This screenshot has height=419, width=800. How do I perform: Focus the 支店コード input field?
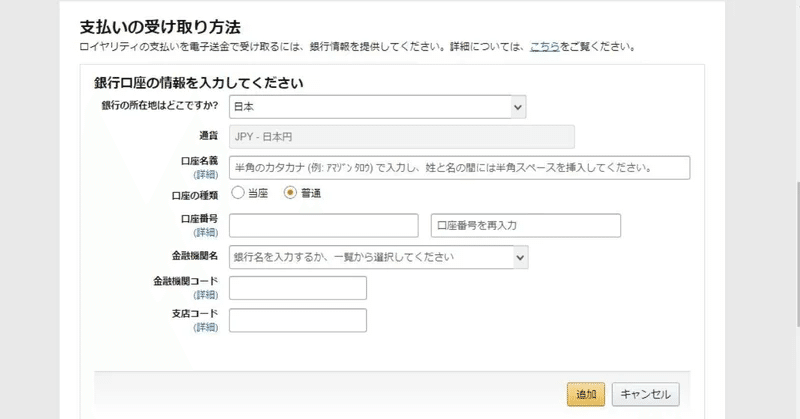pos(298,321)
